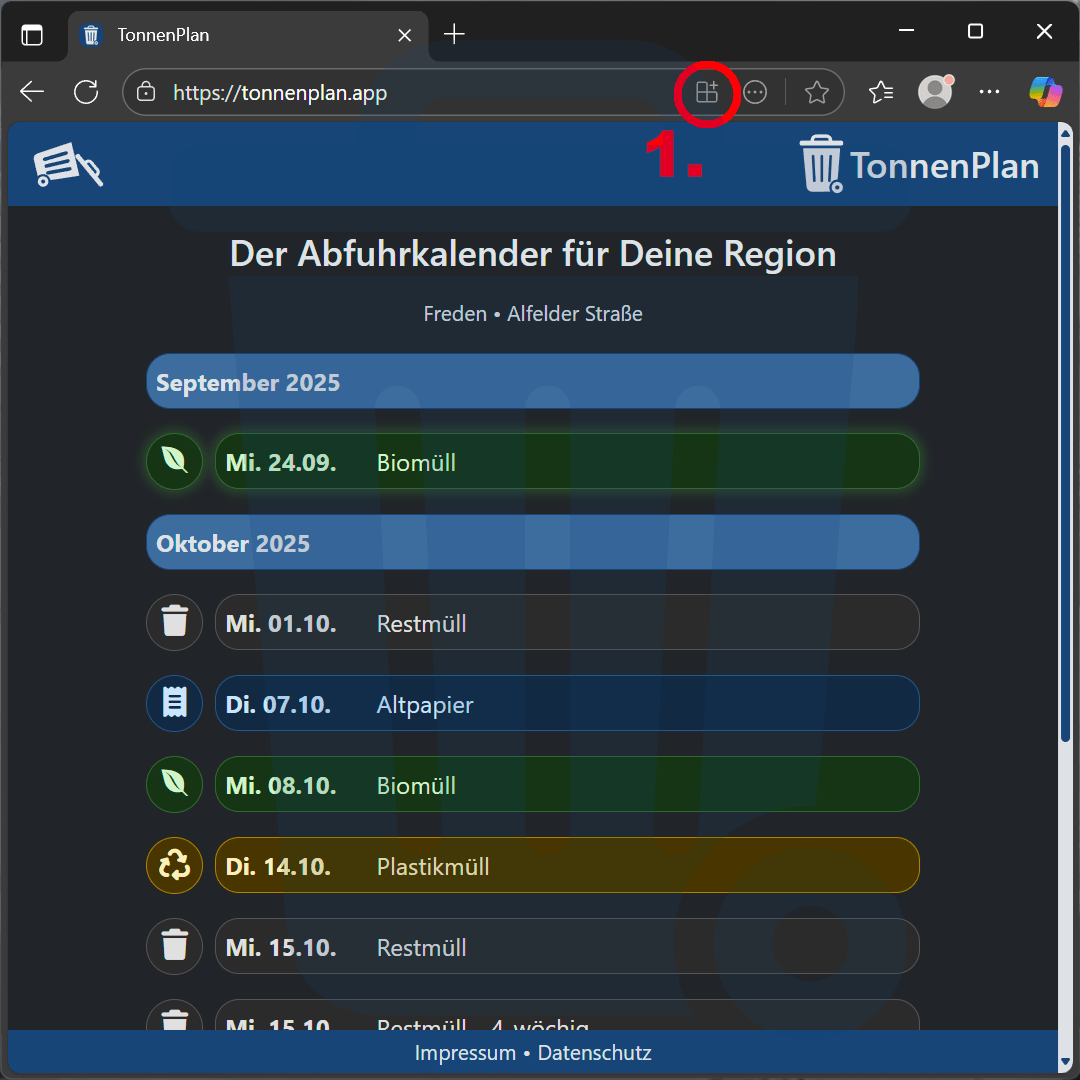Expand the Oktober 2025 month header
Viewport: 1080px width, 1080px height.
point(532,543)
